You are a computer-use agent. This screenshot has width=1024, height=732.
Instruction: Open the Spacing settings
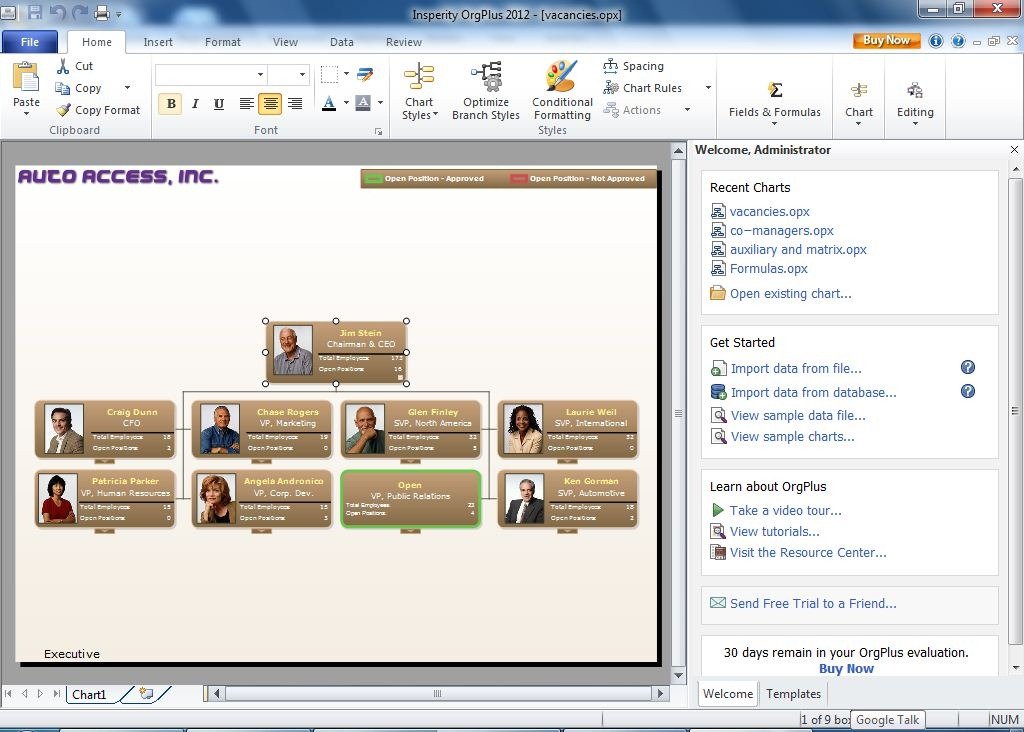coord(633,66)
